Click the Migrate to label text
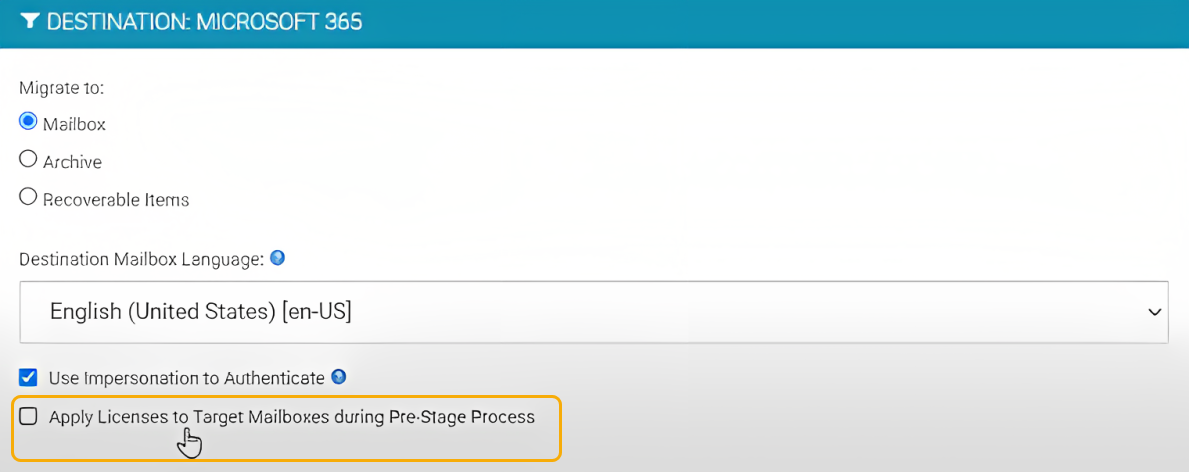This screenshot has height=472, width=1189. pyautogui.click(x=61, y=87)
